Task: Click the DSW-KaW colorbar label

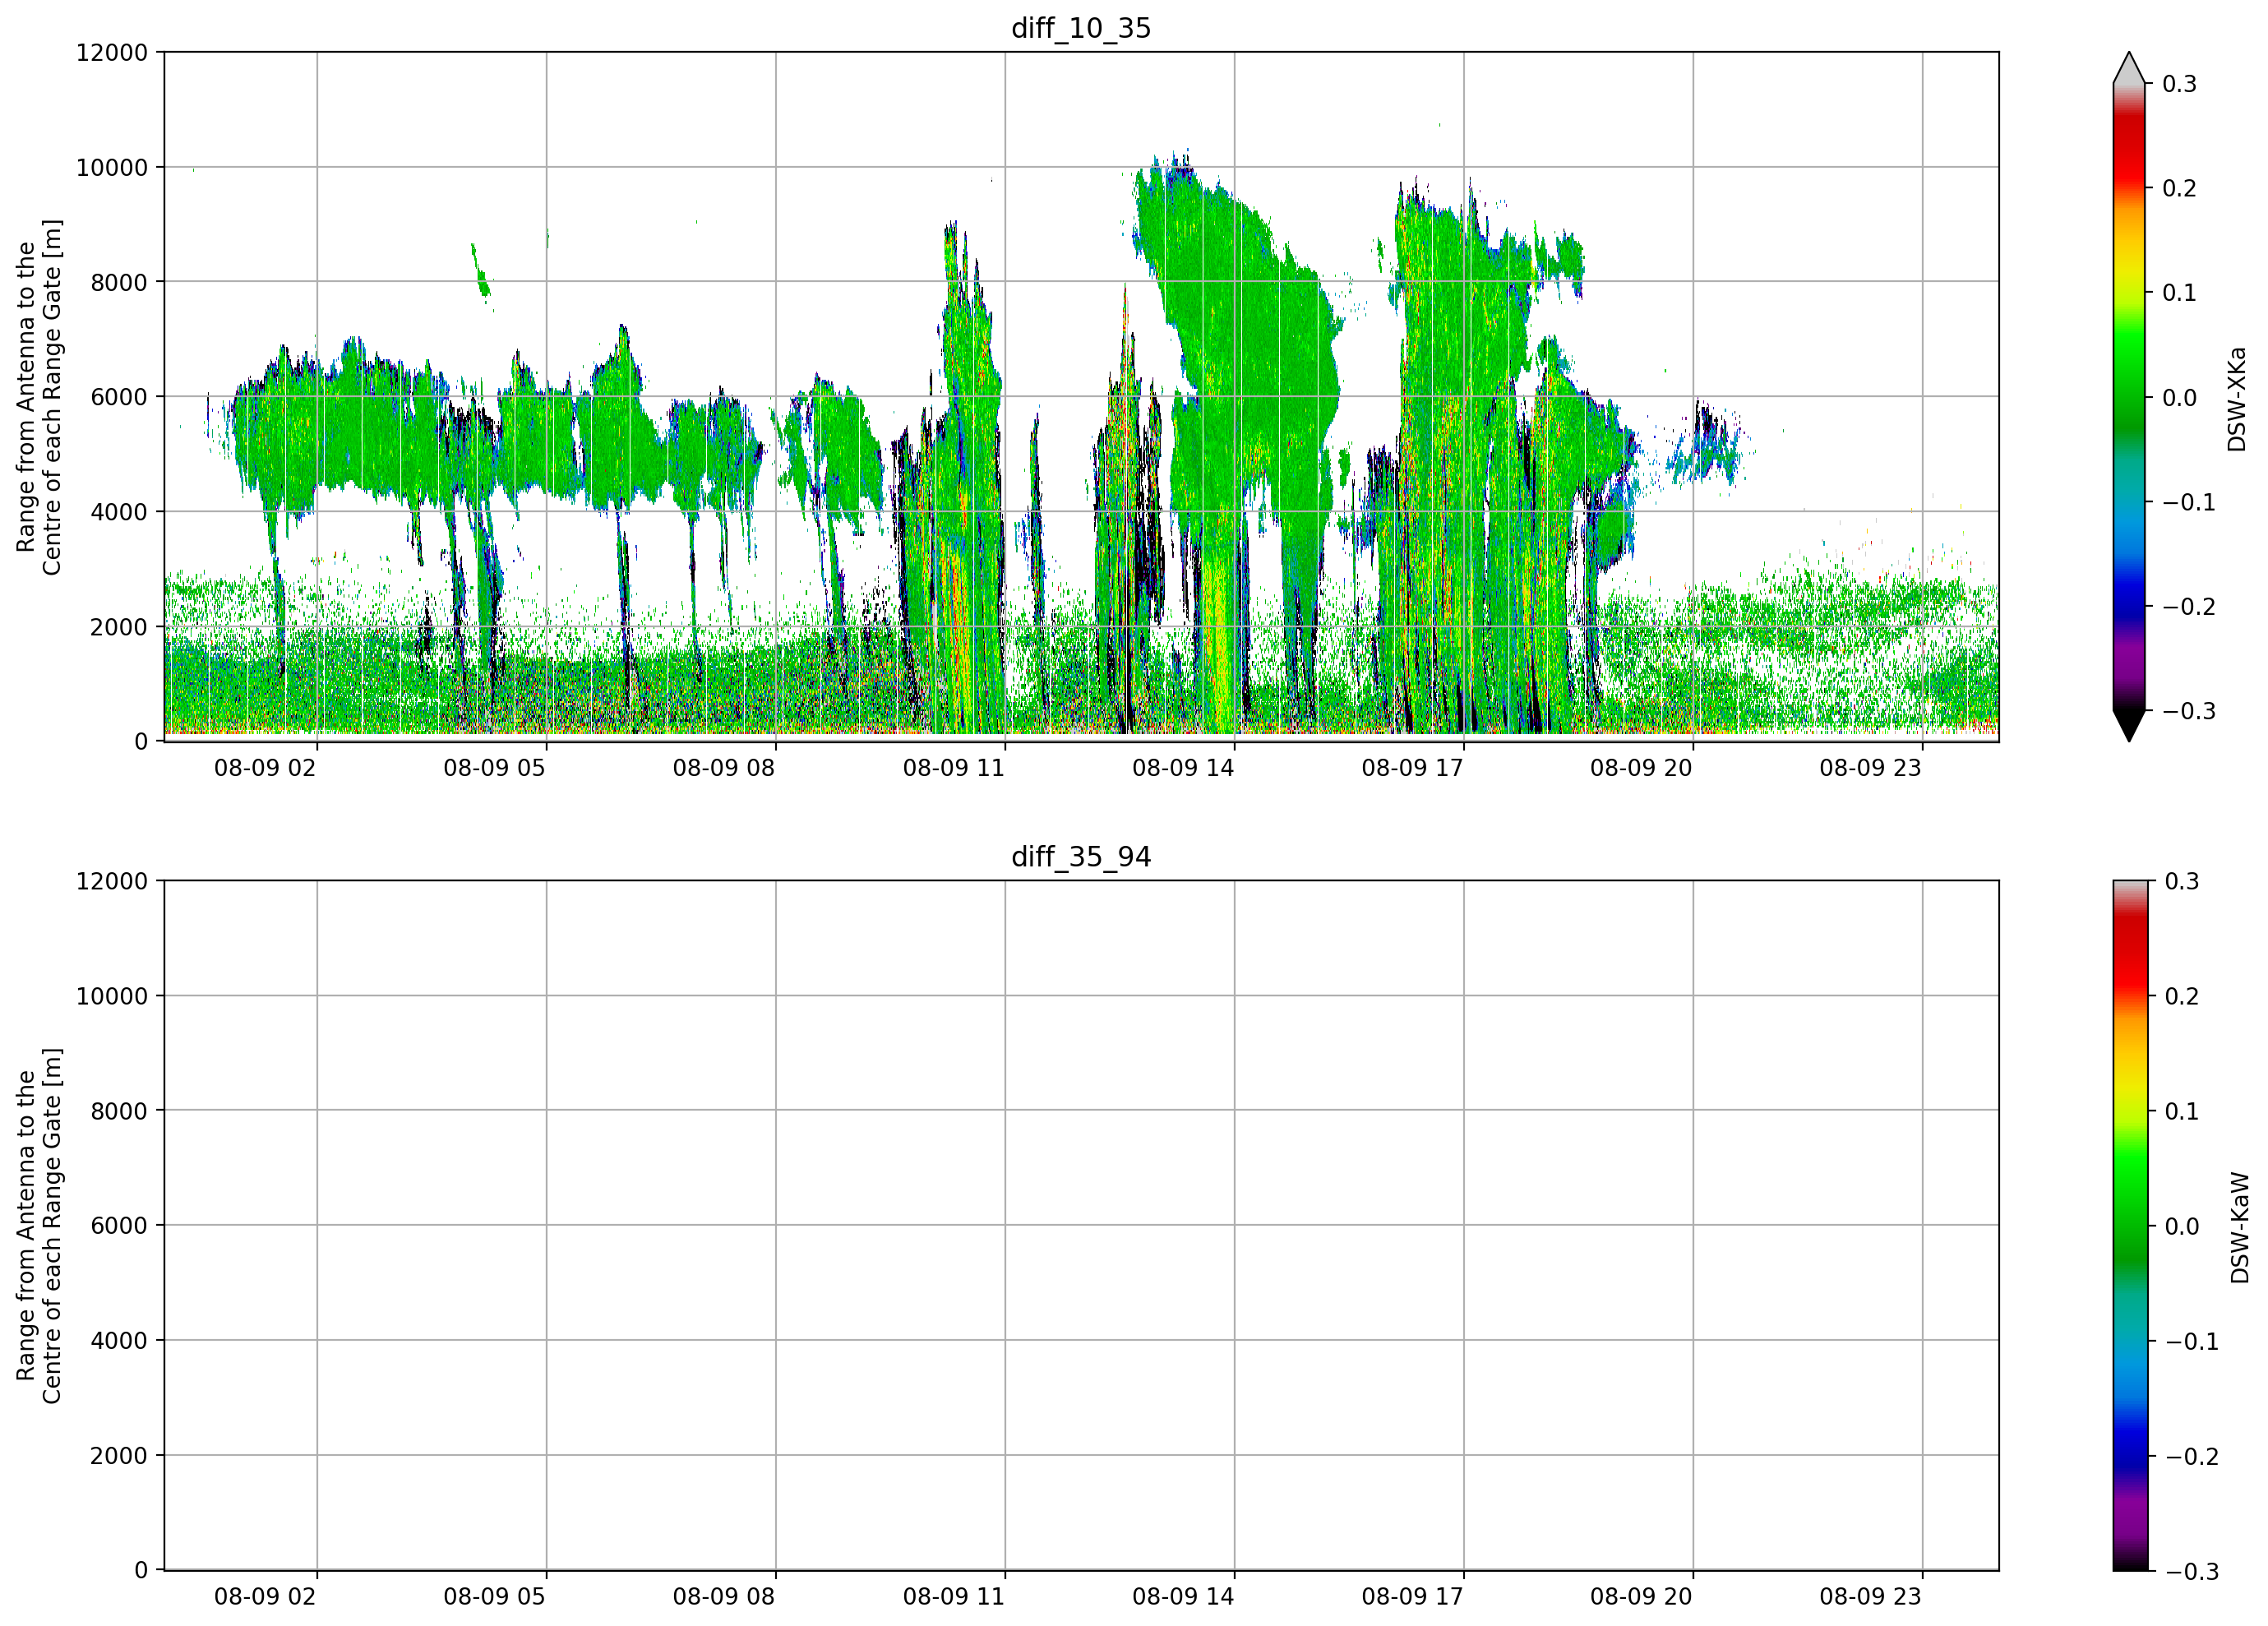Action: pos(2239,1227)
